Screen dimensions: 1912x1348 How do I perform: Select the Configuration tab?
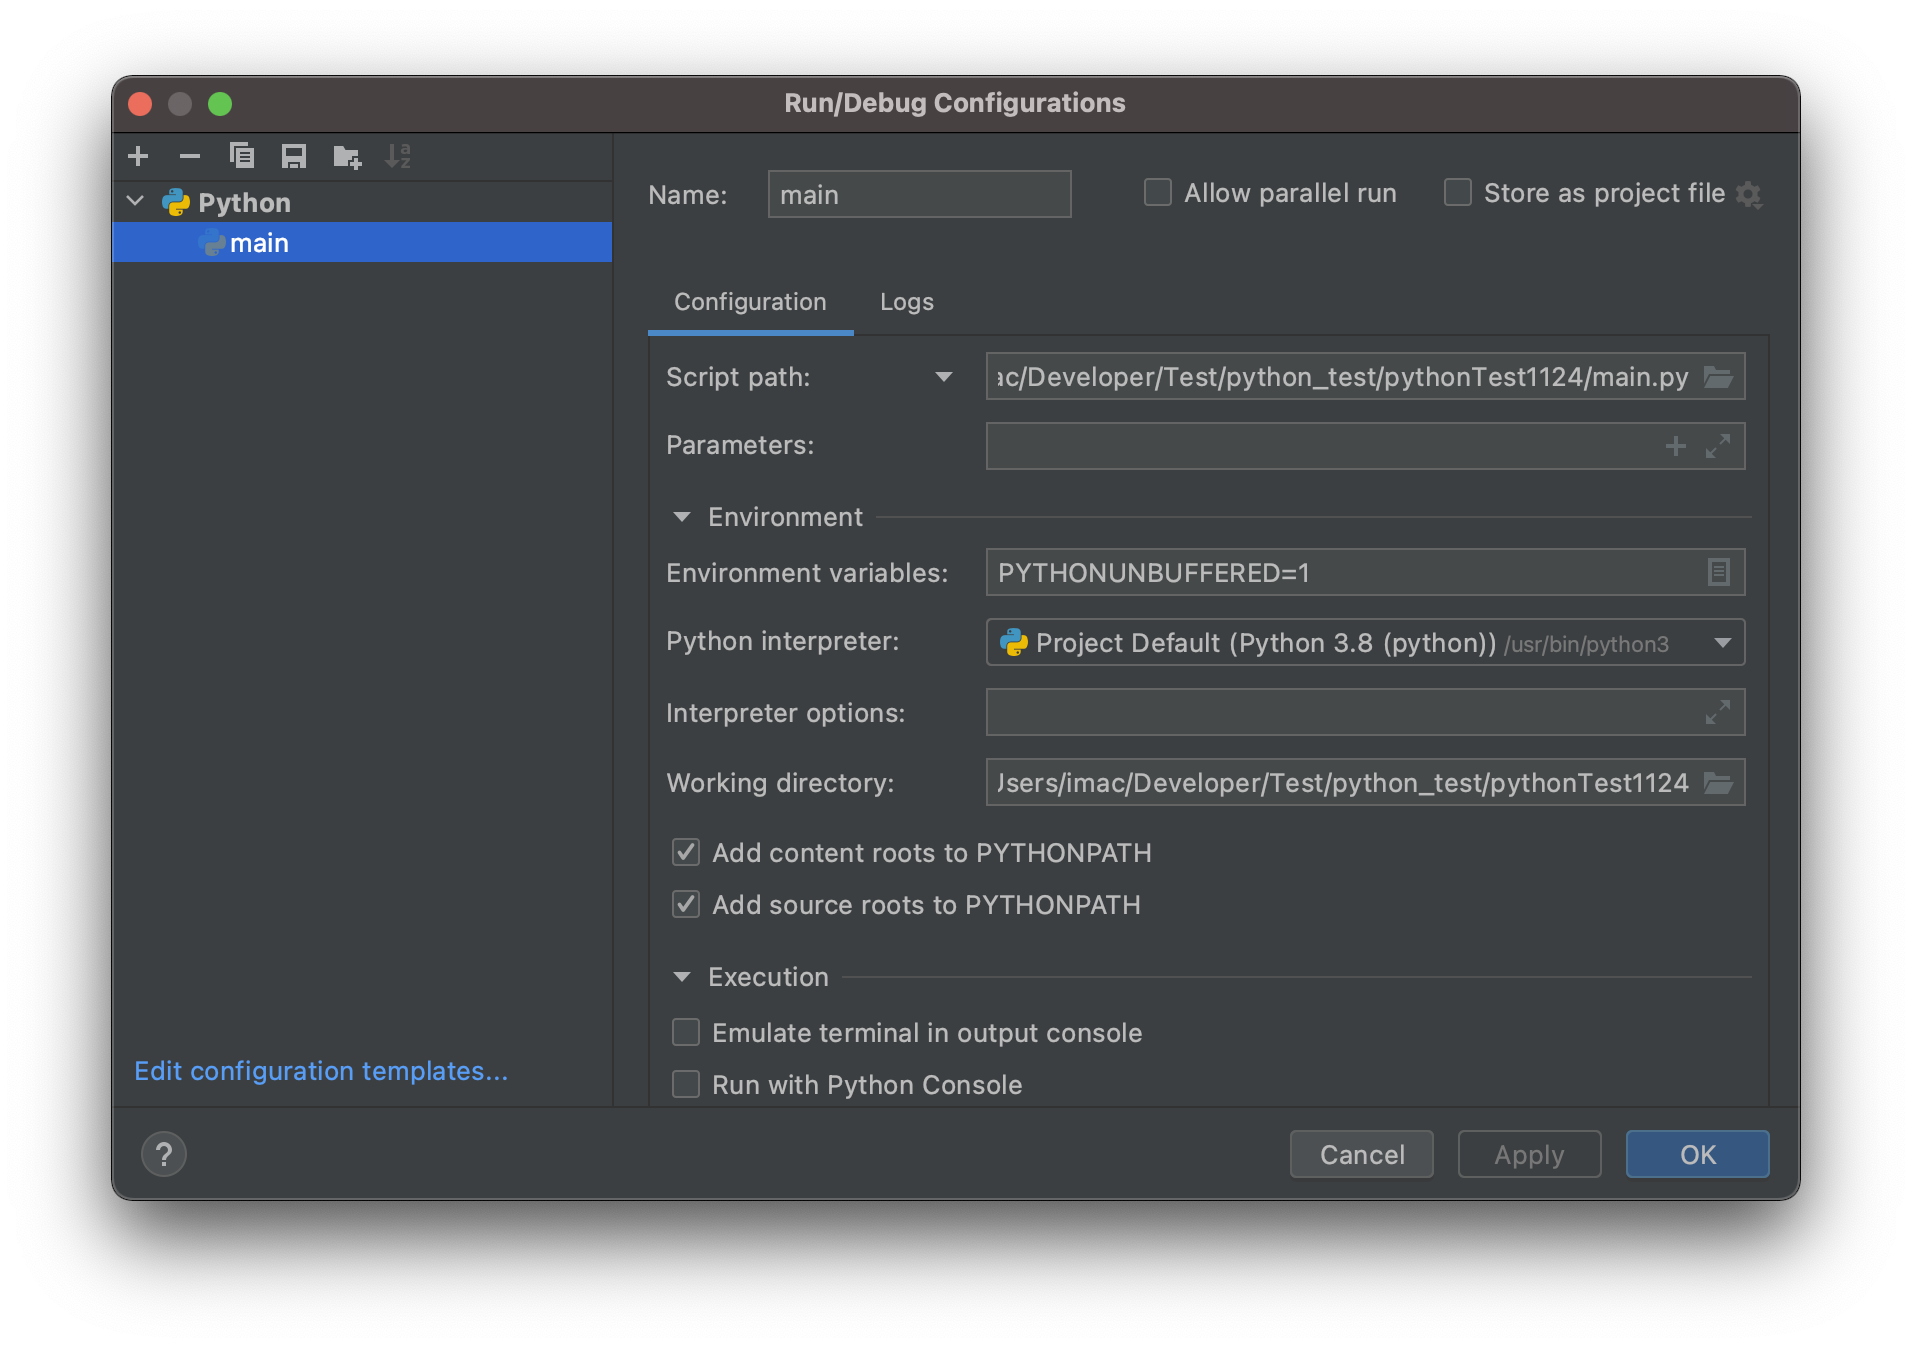pos(750,301)
